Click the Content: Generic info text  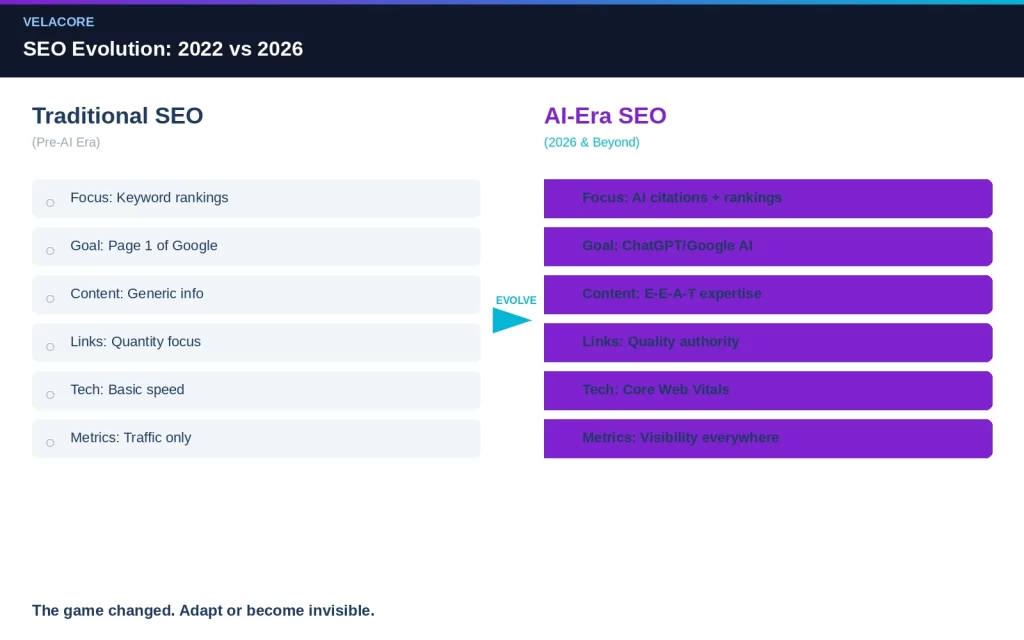tap(137, 293)
